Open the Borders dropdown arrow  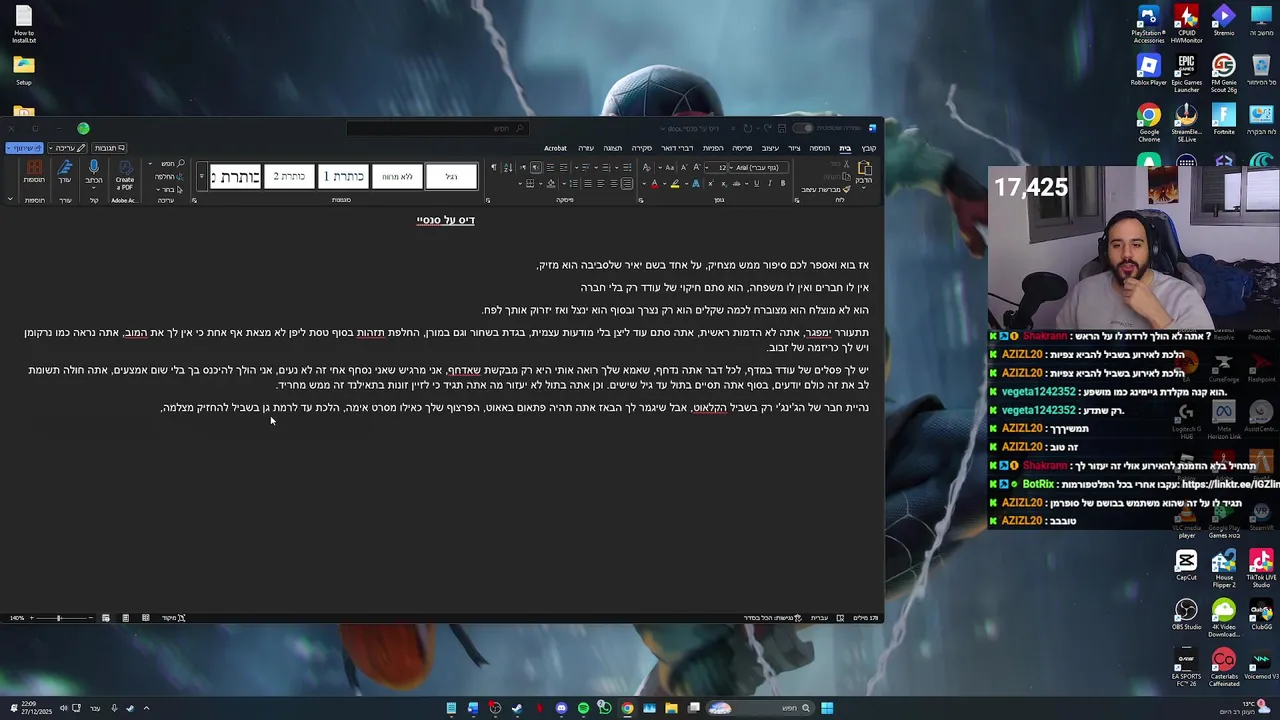coord(520,183)
